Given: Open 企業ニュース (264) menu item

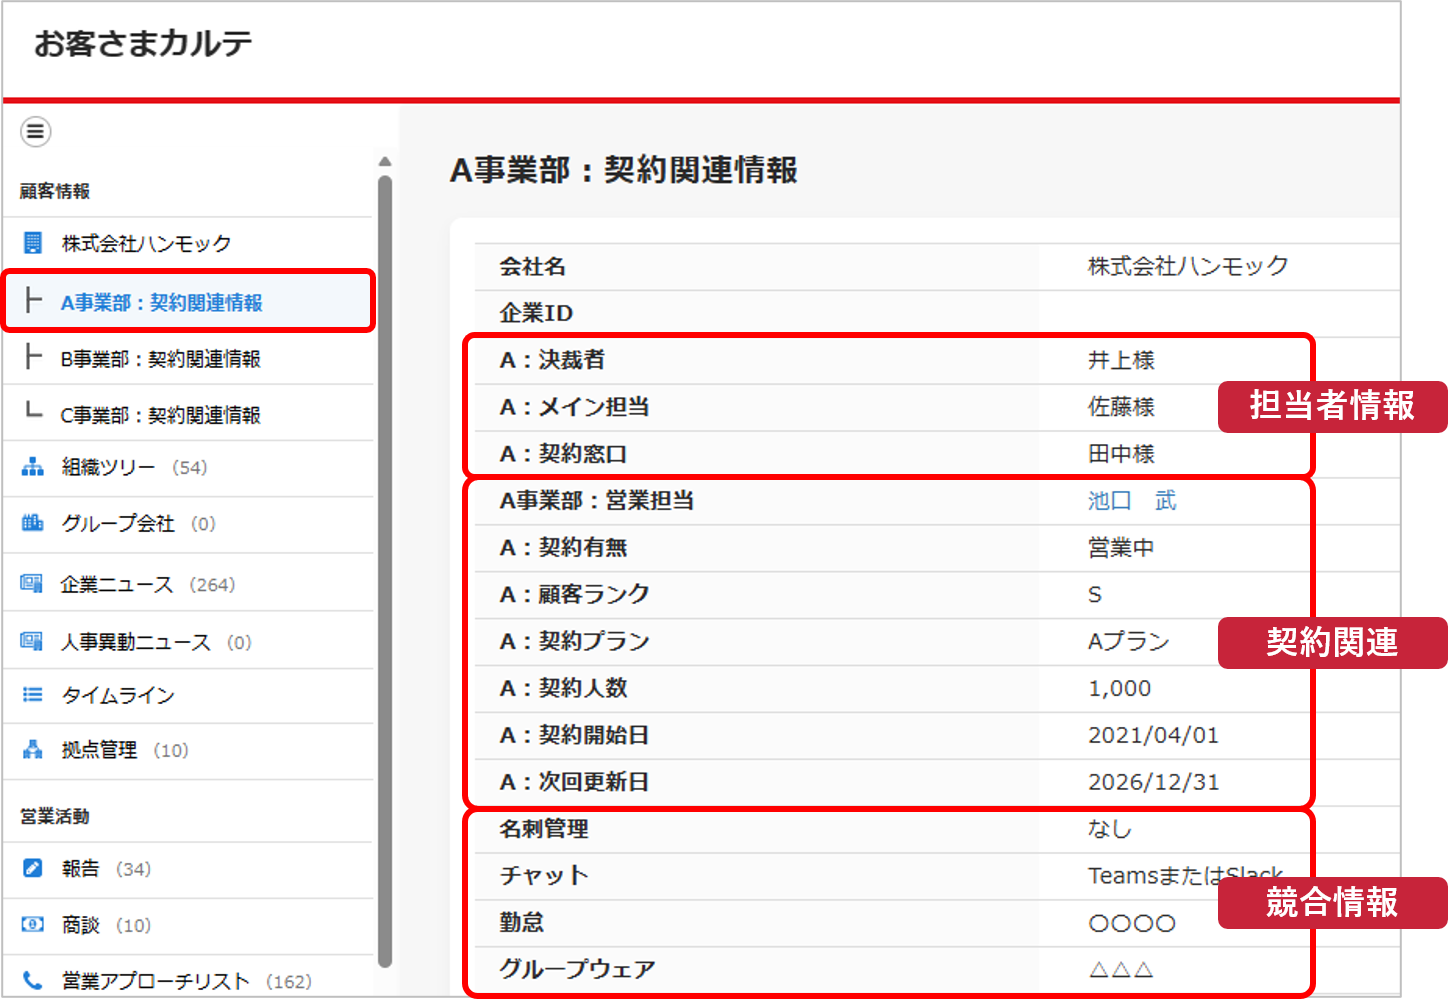Looking at the screenshot, I should point(189,584).
